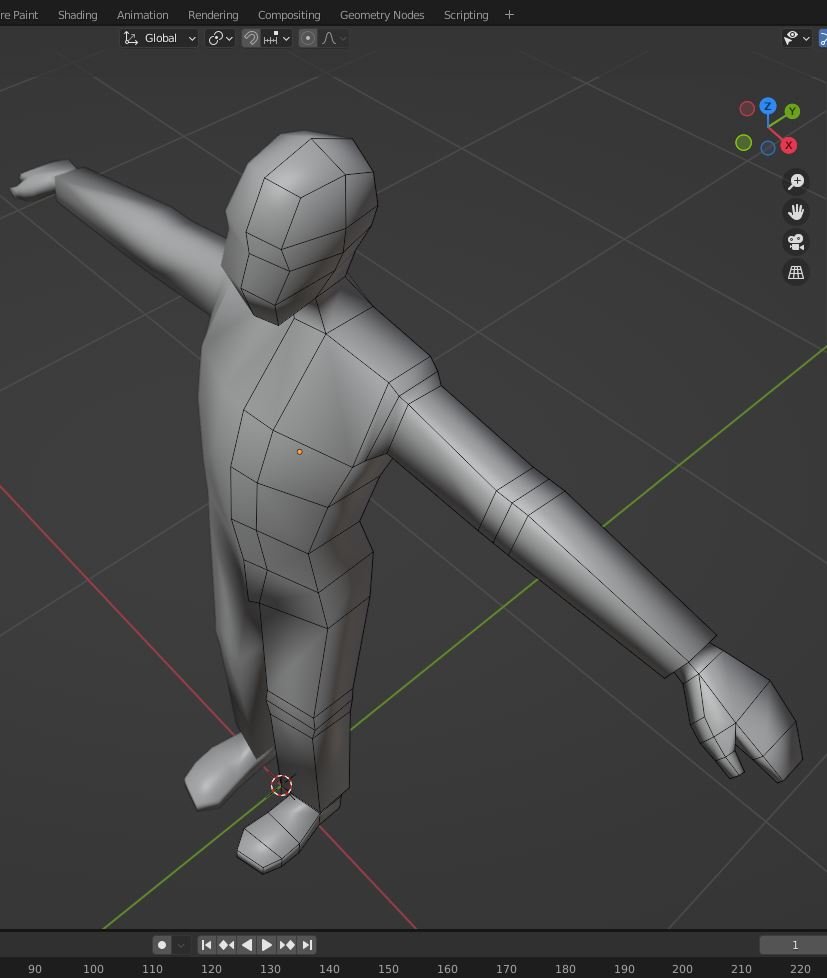Switch to the Compositing workspace tab

[289, 15]
